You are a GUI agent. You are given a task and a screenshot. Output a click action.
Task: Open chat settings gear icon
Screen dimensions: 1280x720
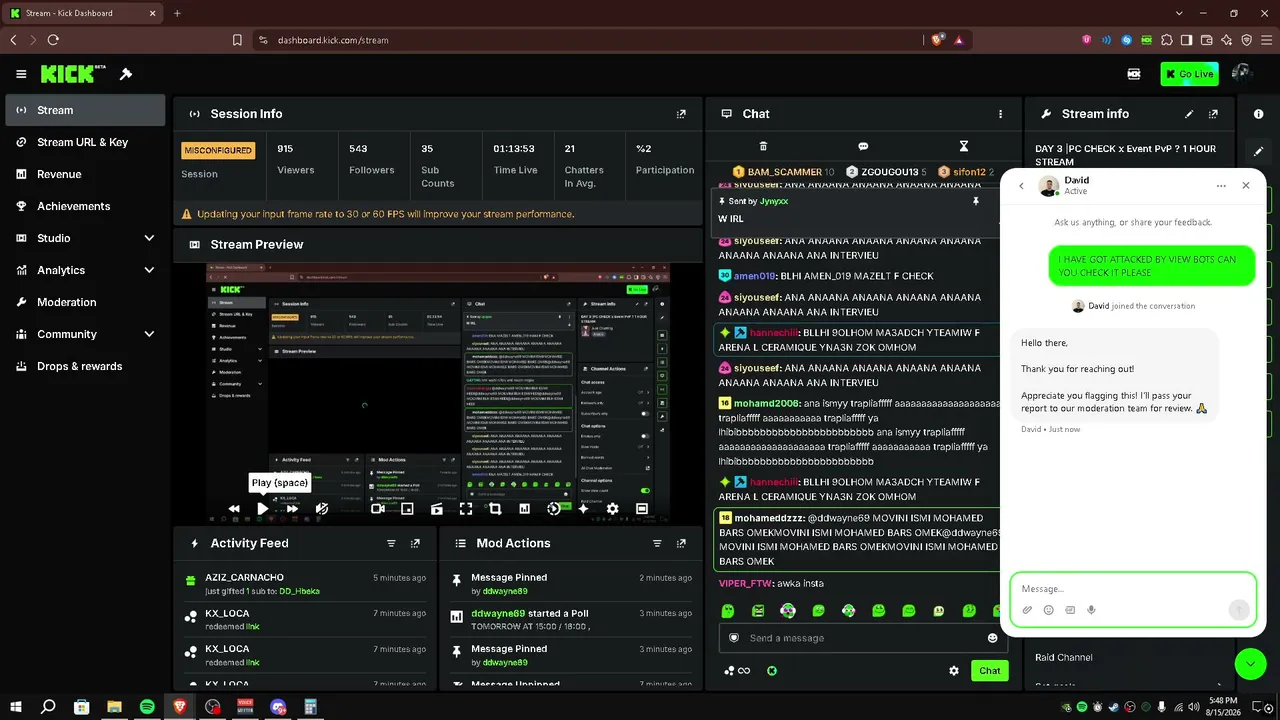point(954,671)
